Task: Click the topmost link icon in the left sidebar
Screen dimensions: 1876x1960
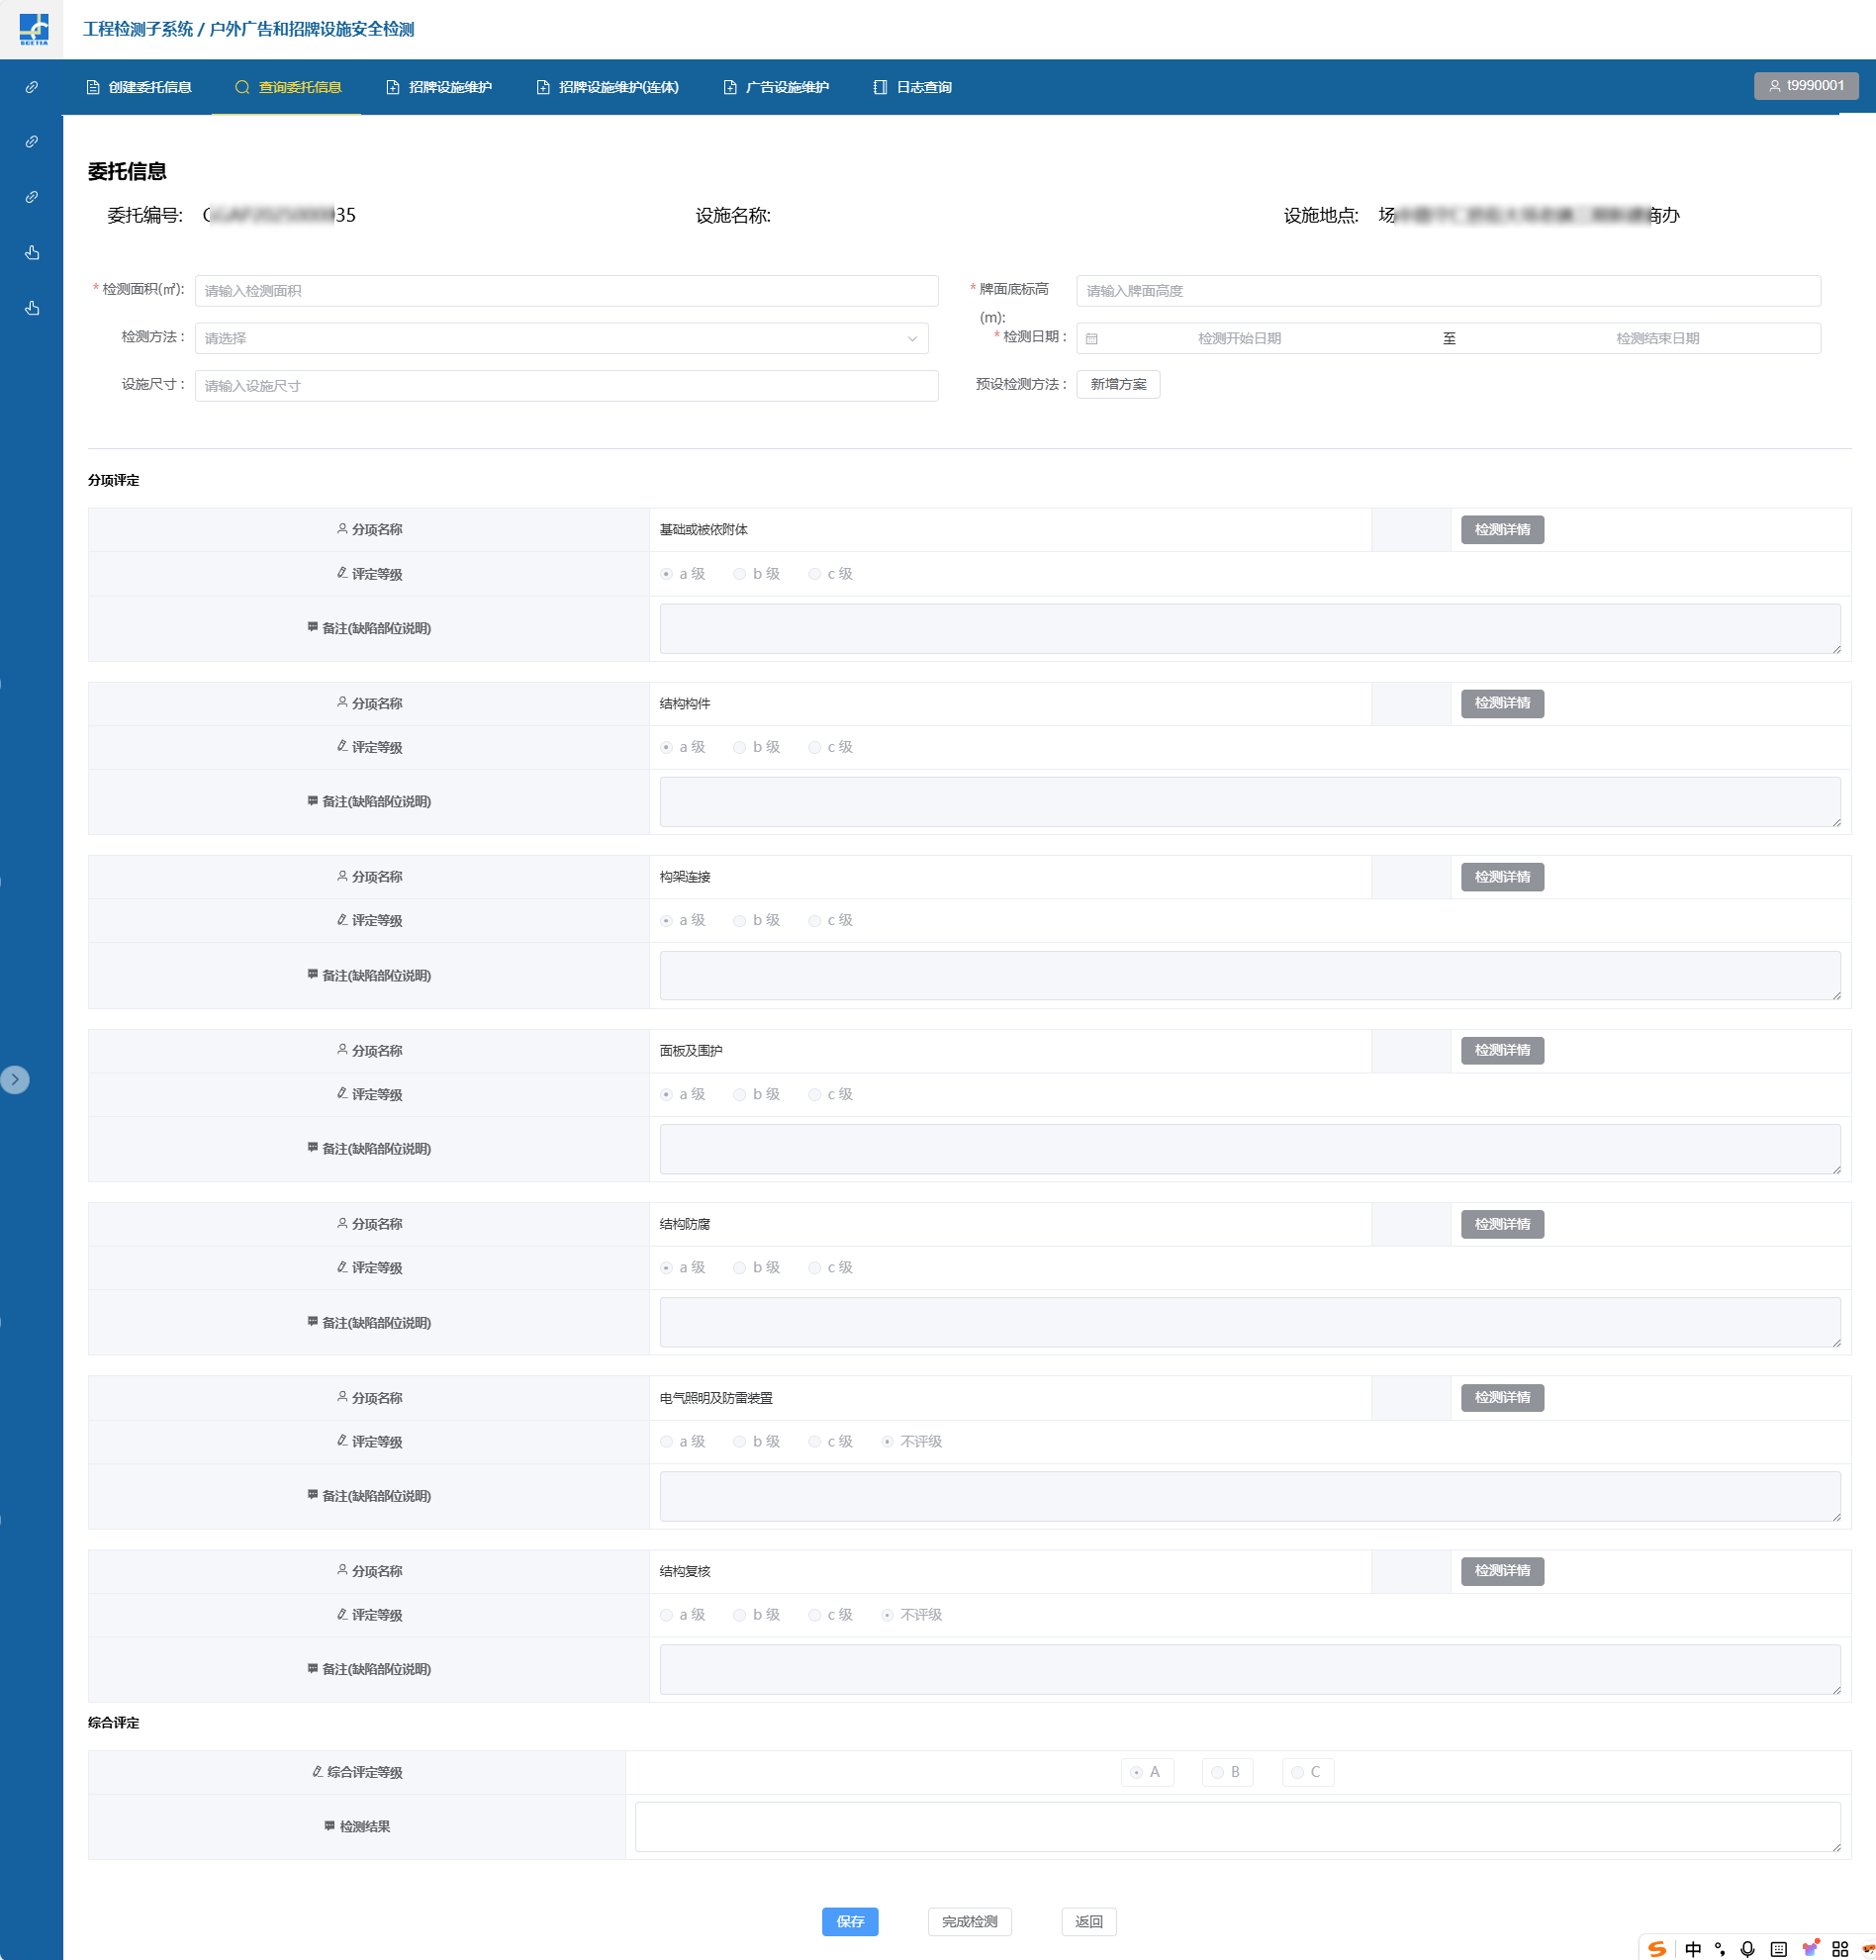Action: pos(32,87)
